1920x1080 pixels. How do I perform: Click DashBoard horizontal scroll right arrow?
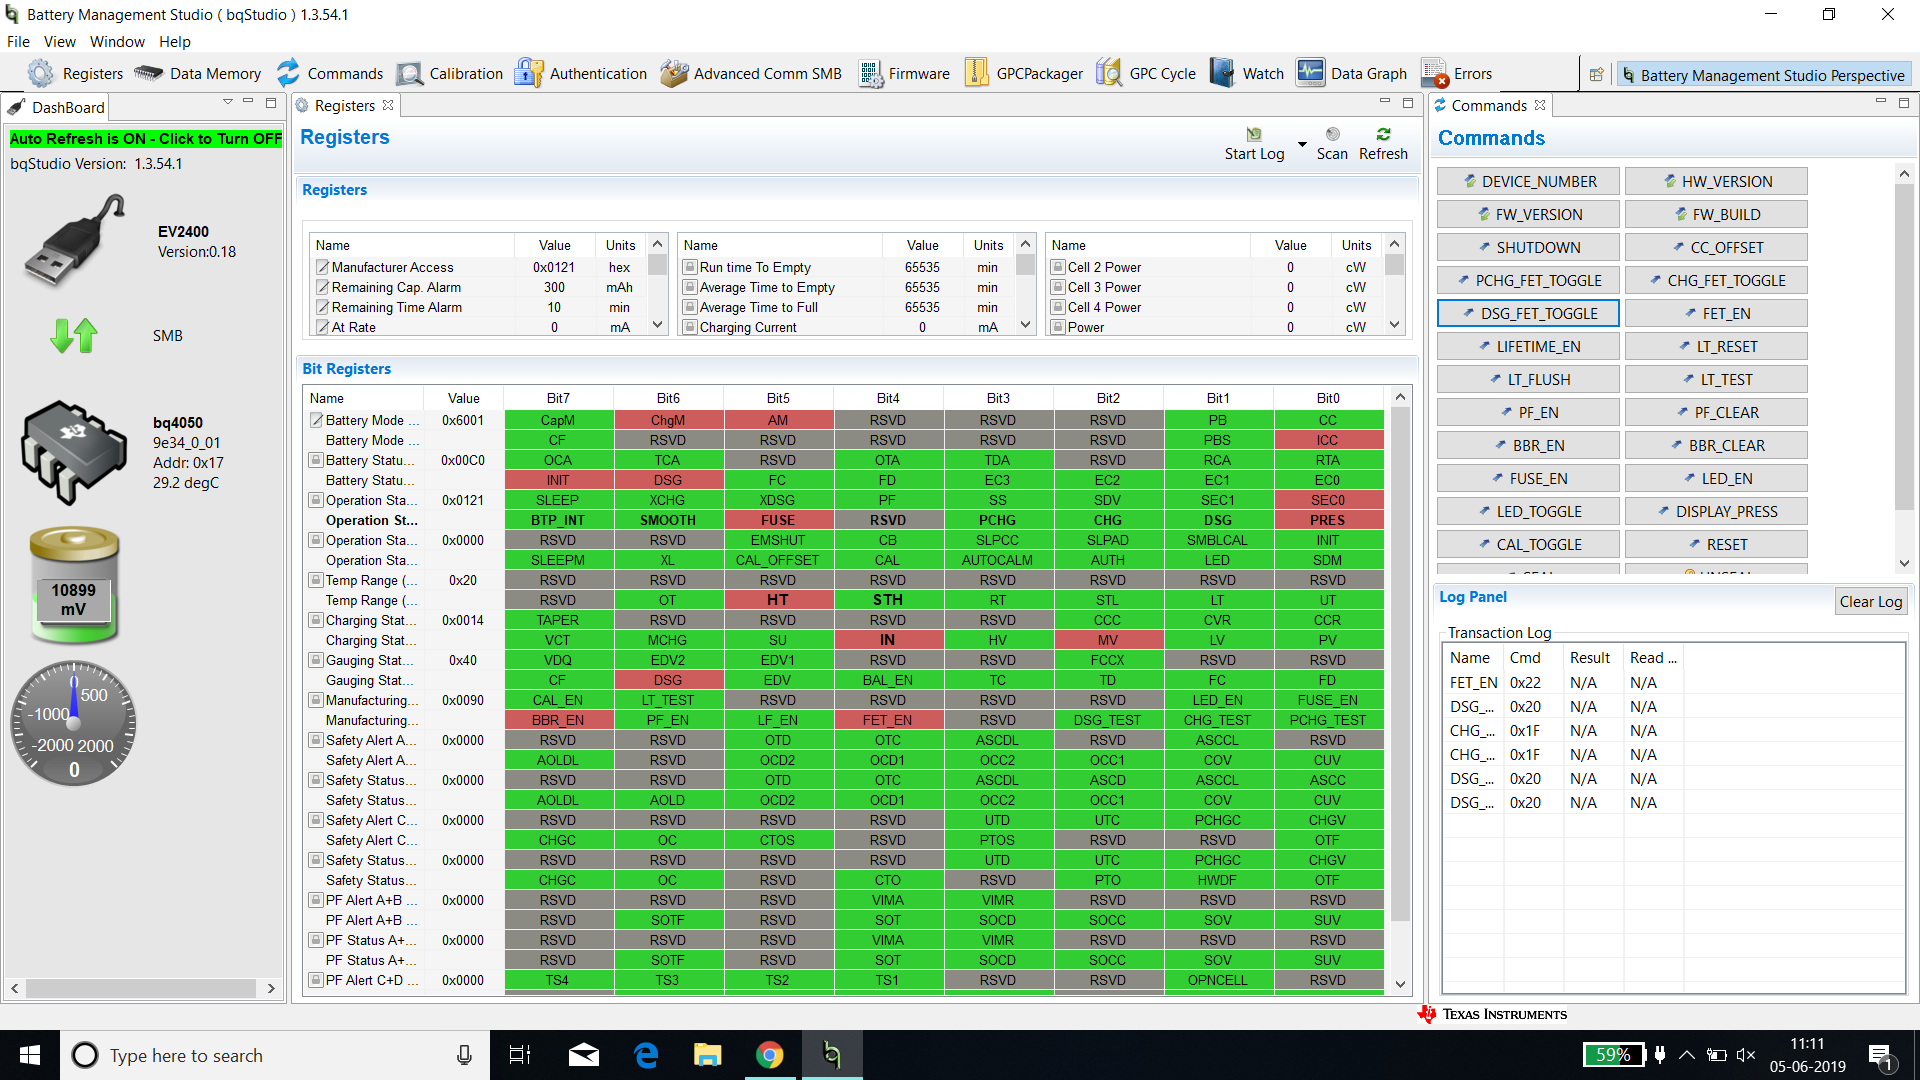click(x=271, y=988)
